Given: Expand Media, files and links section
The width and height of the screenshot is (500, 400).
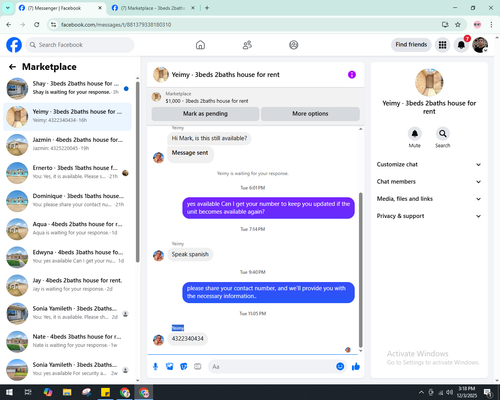Looking at the screenshot, I should tap(429, 199).
